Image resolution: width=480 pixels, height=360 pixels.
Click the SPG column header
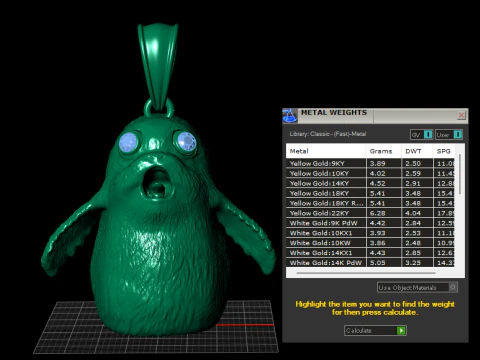(444, 151)
